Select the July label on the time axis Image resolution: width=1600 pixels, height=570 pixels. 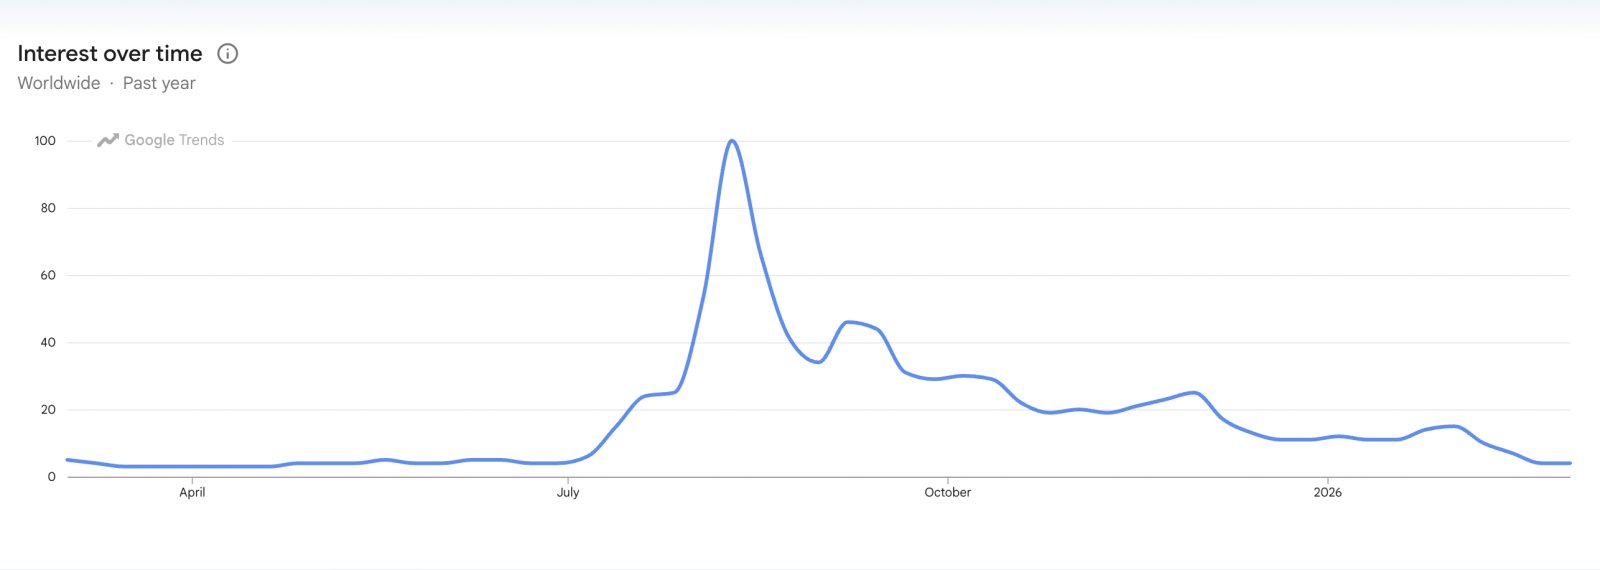click(x=568, y=492)
